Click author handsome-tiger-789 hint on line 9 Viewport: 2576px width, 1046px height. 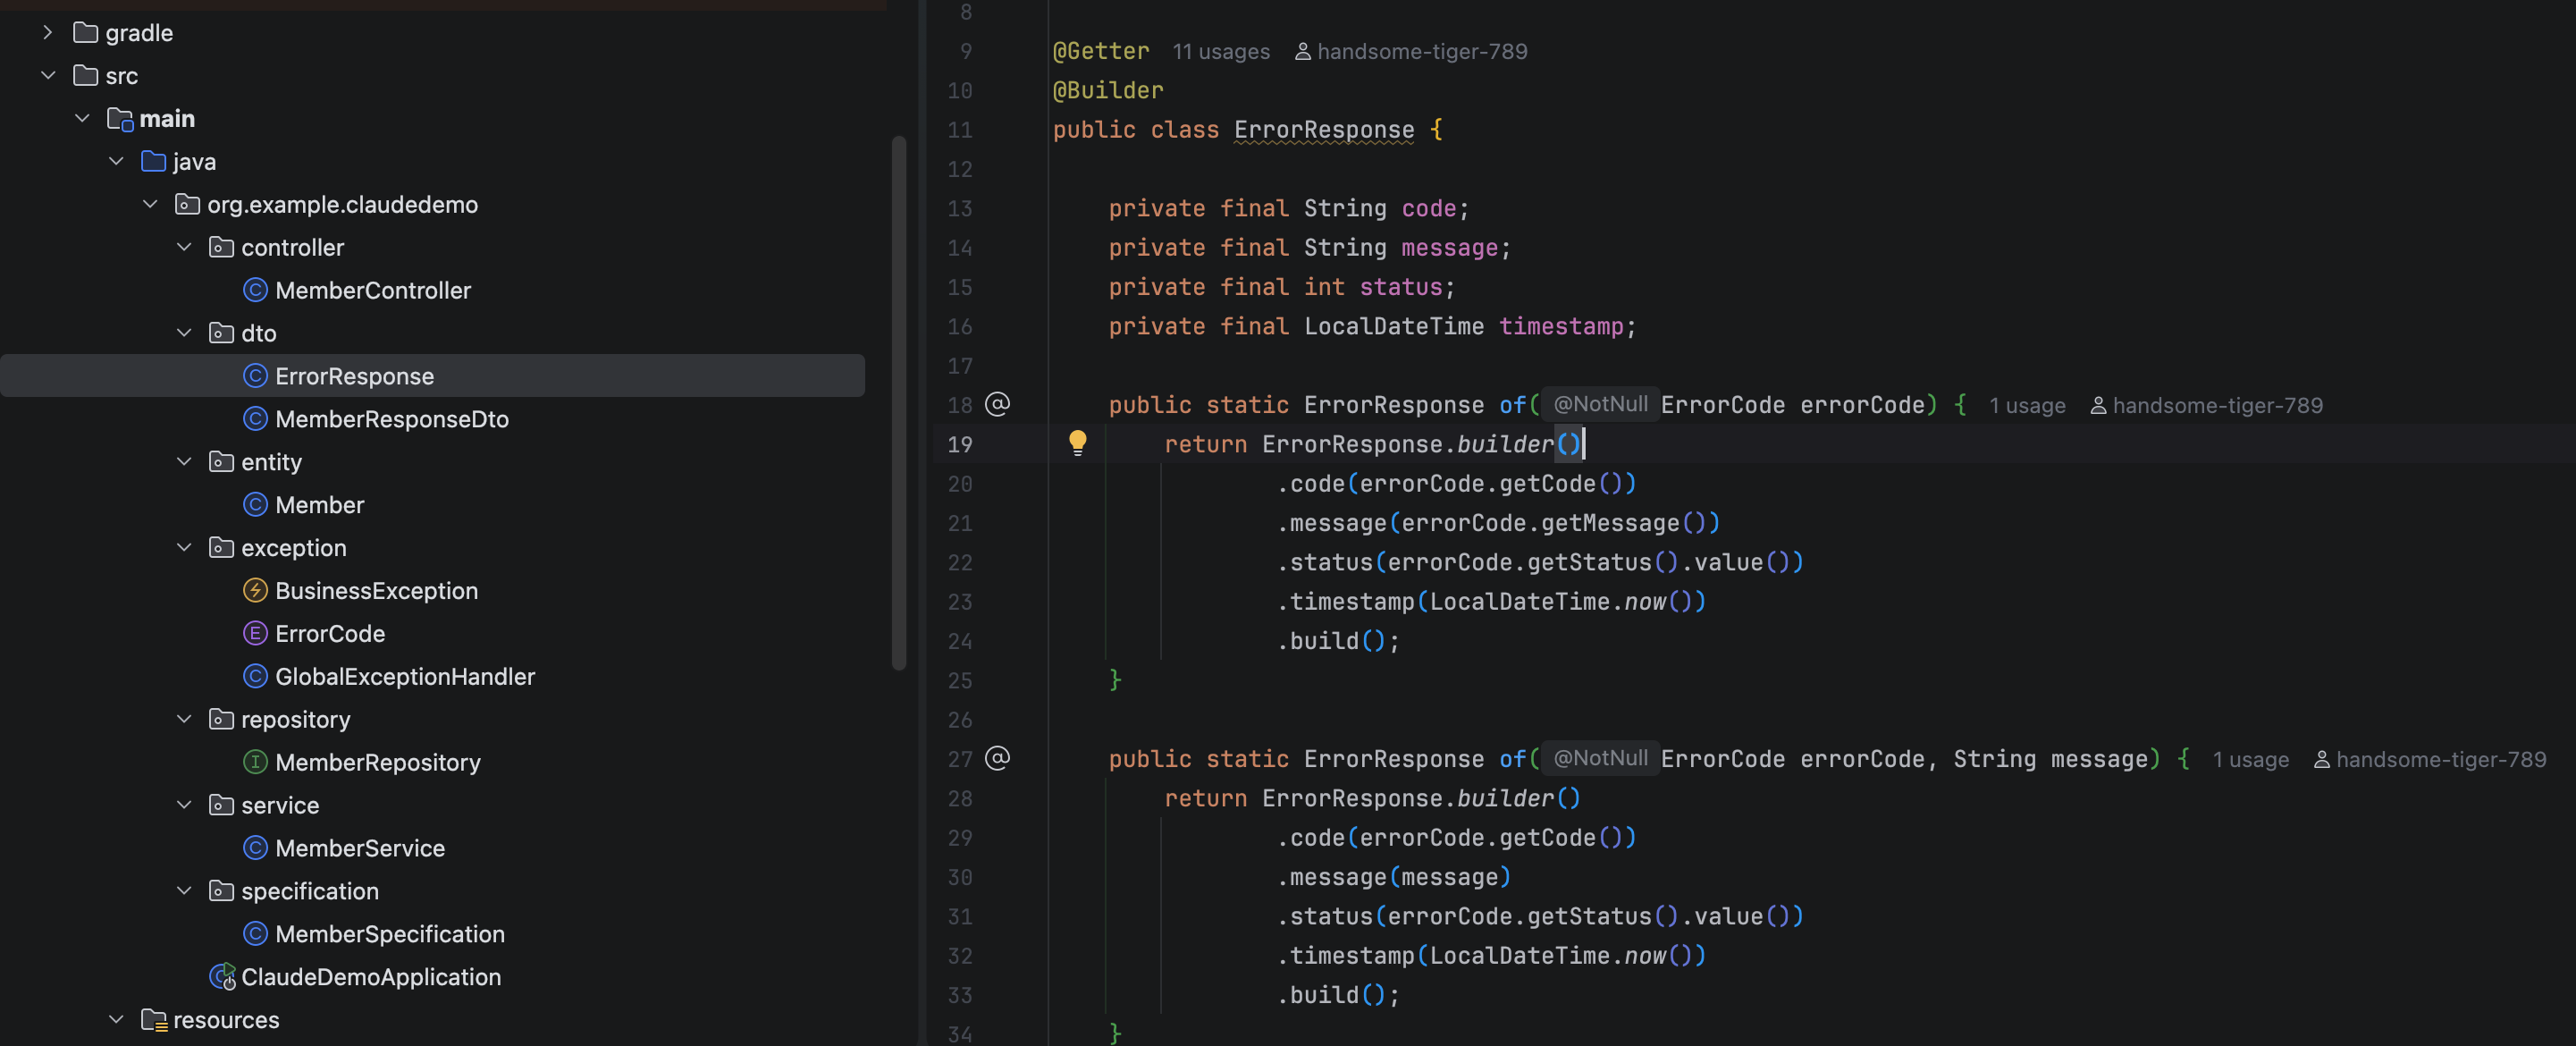tap(1421, 52)
